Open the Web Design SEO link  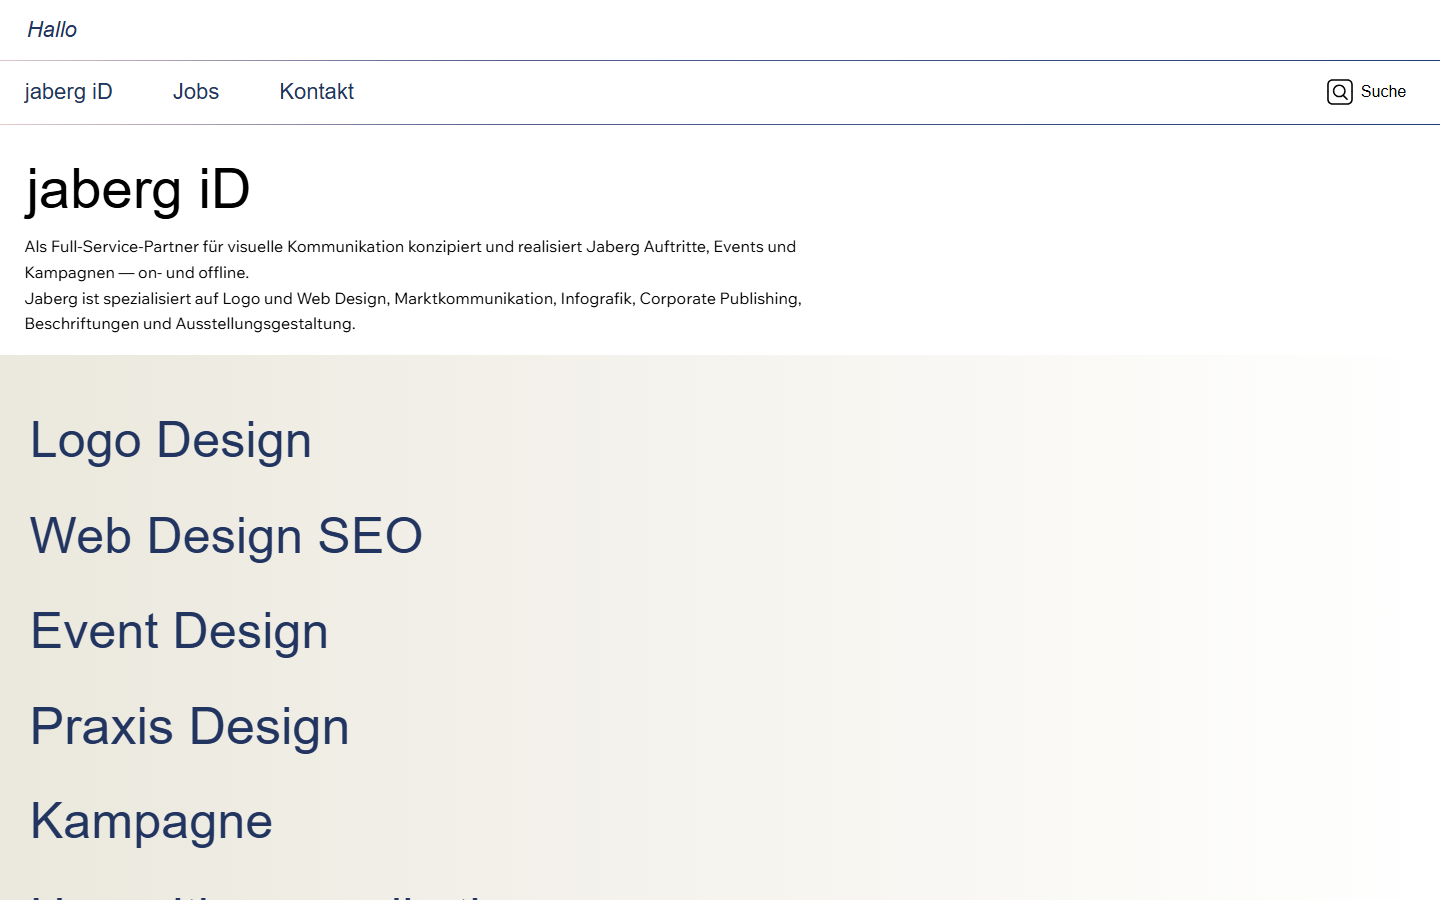coord(227,535)
